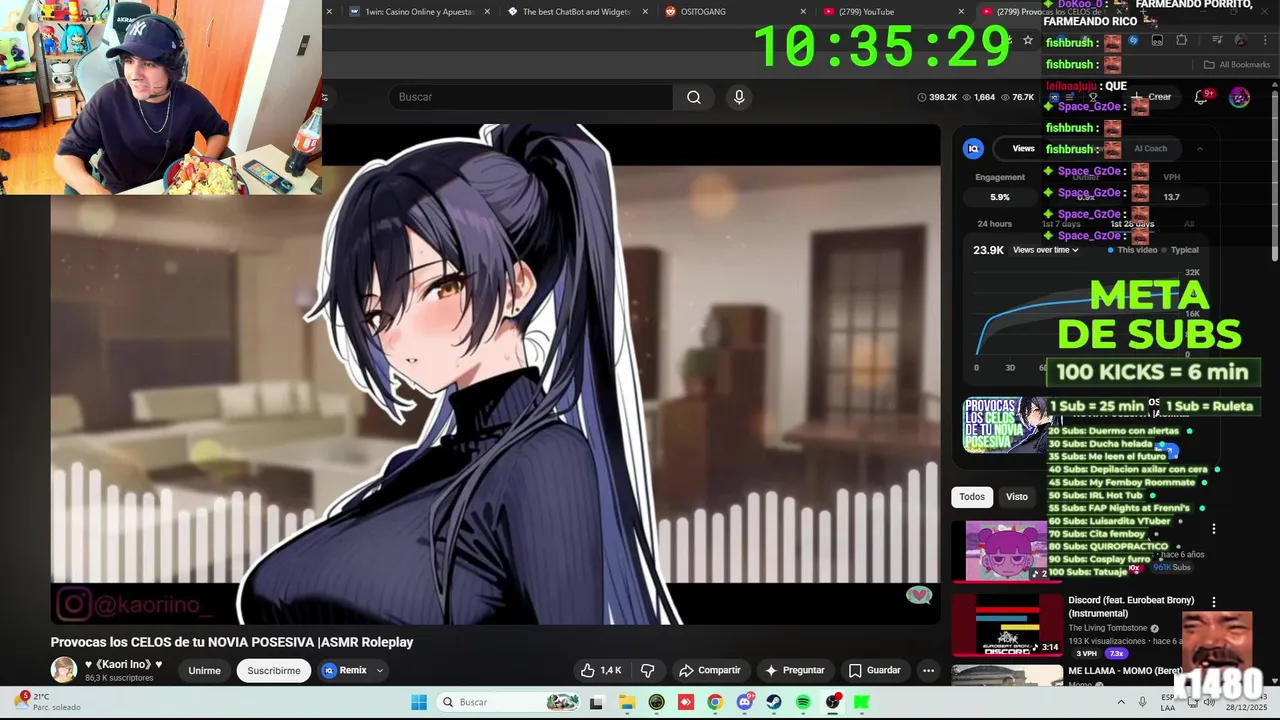The width and height of the screenshot is (1280, 720).
Task: Collapse the vidIQ panel chevron
Action: point(1199,148)
